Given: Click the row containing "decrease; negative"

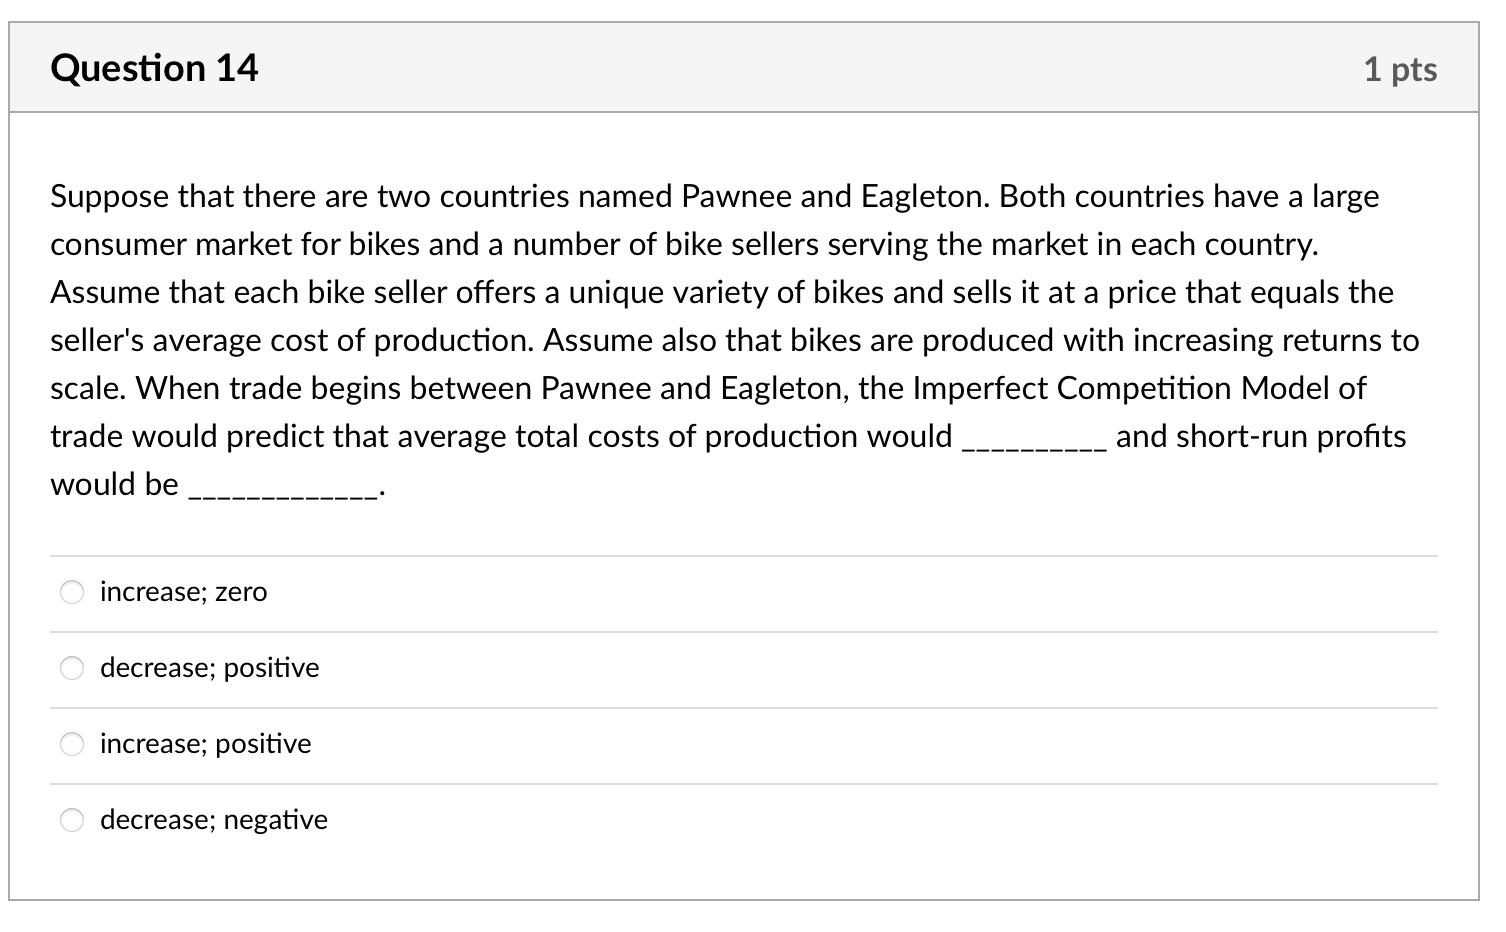Looking at the screenshot, I should tap(745, 820).
